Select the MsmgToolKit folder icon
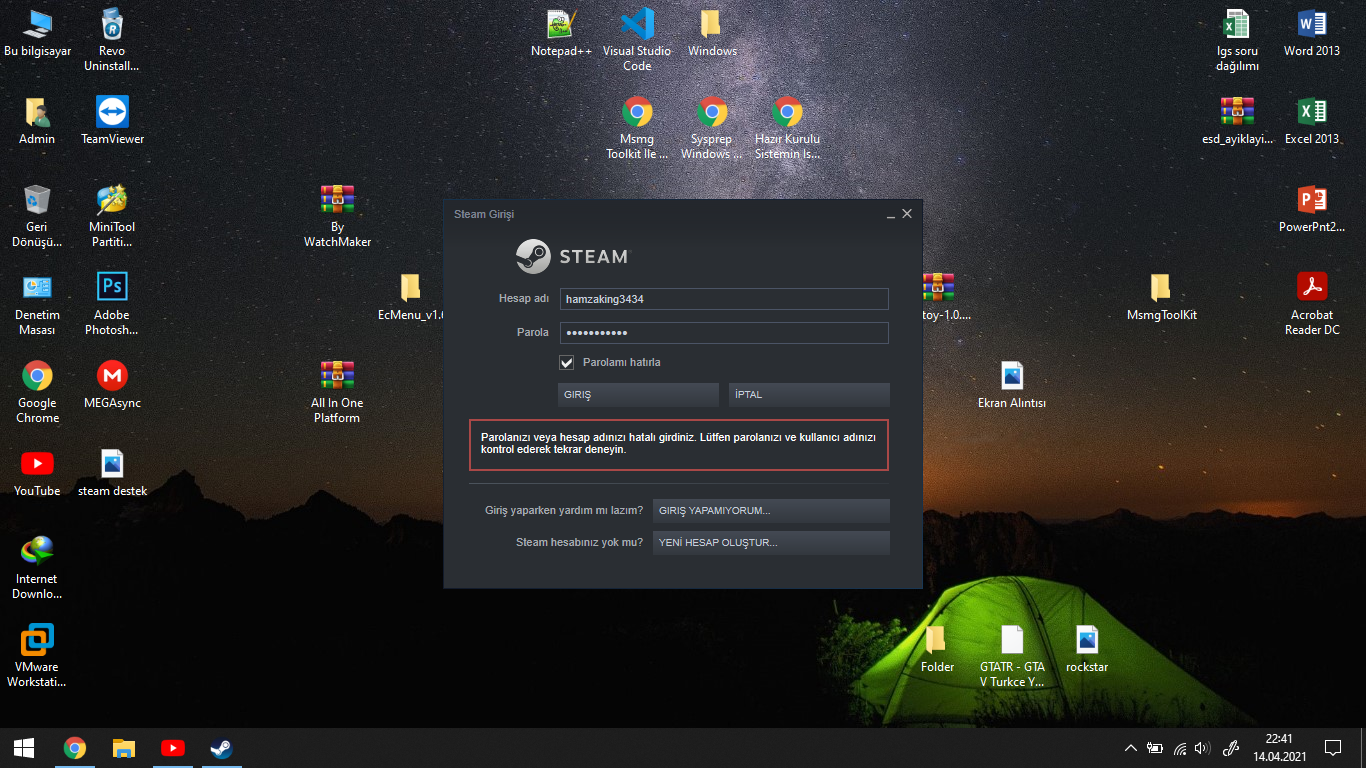Viewport: 1366px width, 768px height. [1162, 297]
